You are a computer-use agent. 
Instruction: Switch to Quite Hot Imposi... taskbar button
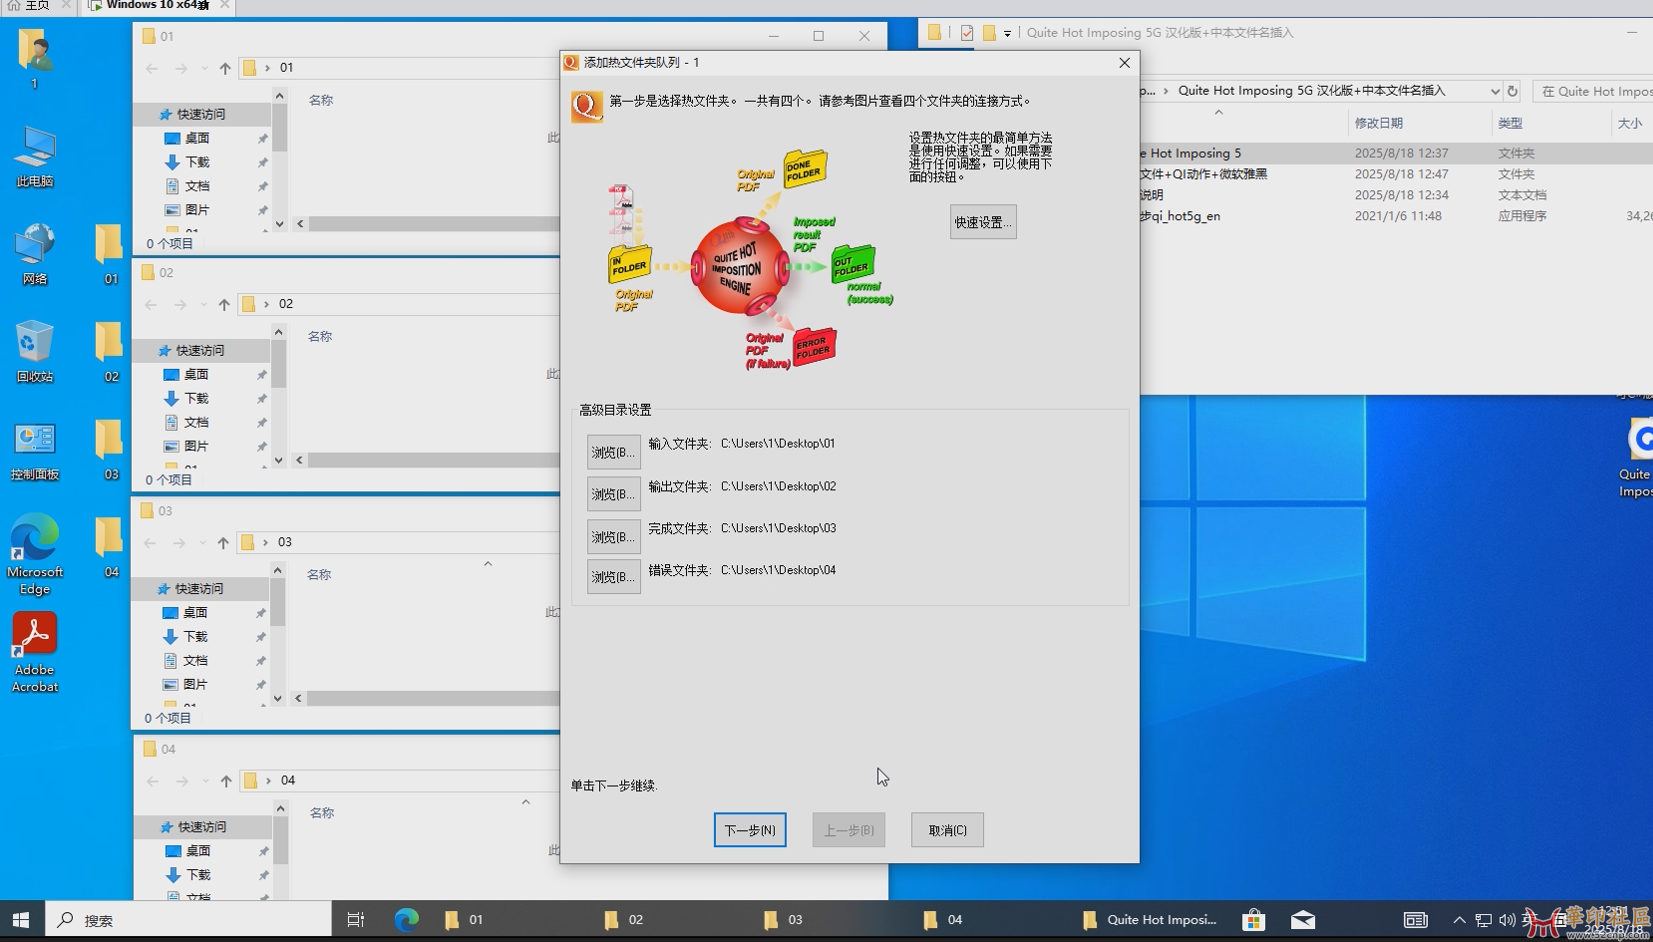point(1150,919)
